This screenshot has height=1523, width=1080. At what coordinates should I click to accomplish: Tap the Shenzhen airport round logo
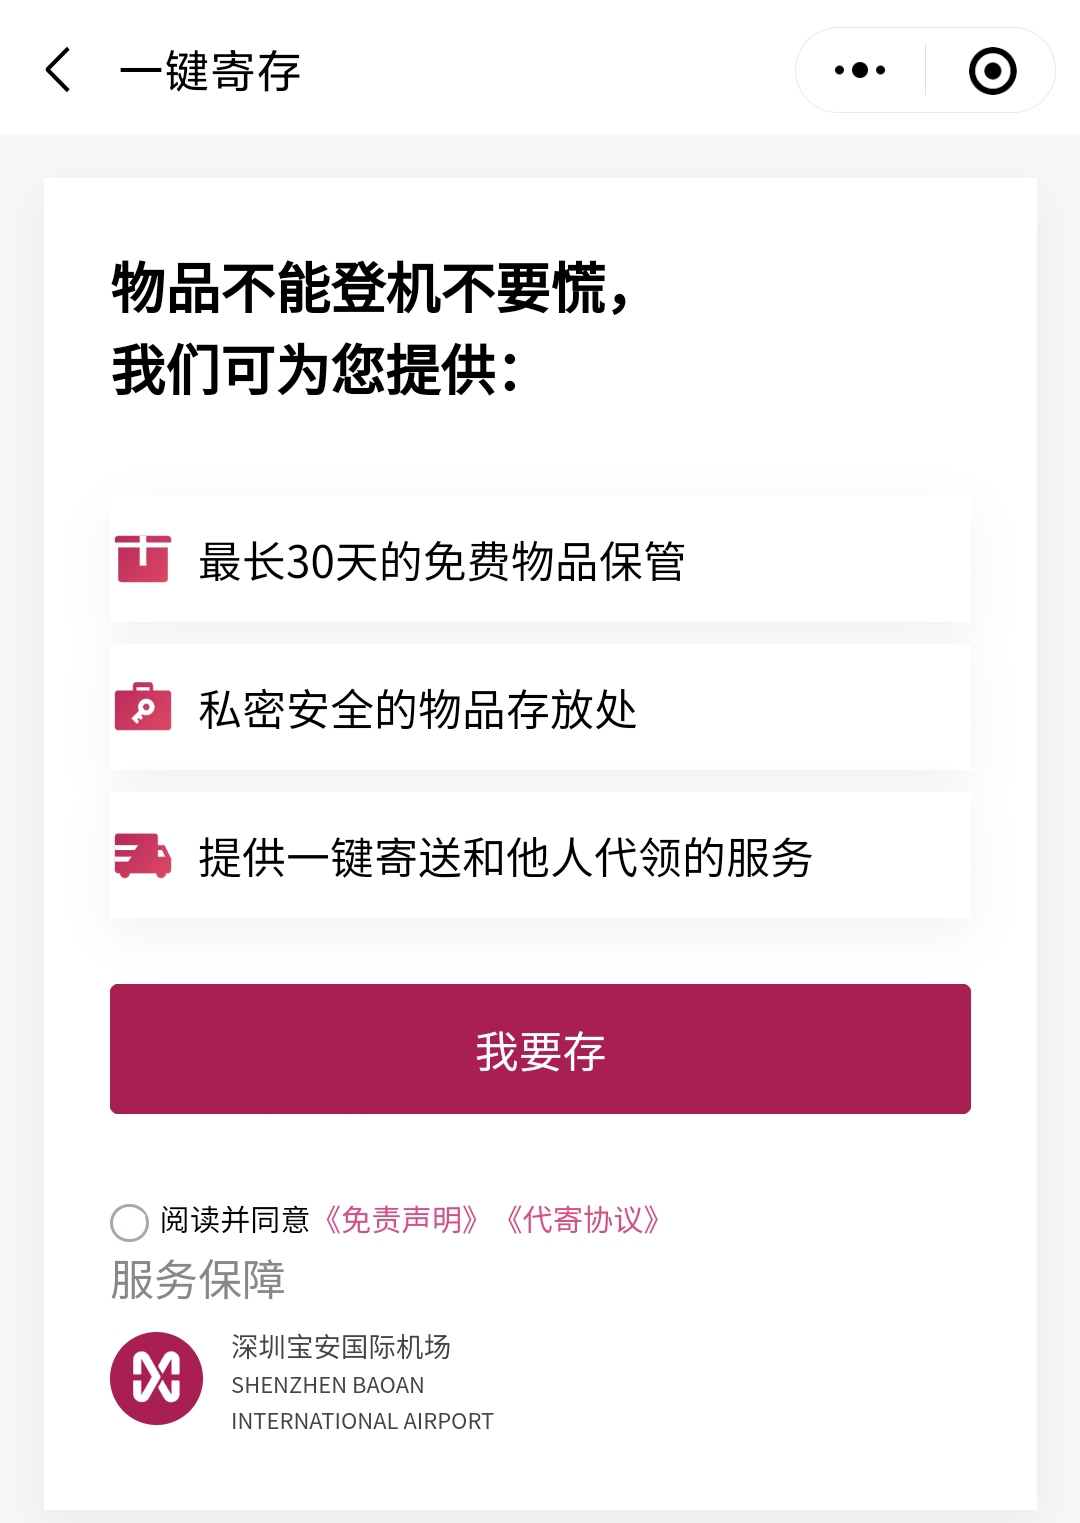coord(157,1378)
